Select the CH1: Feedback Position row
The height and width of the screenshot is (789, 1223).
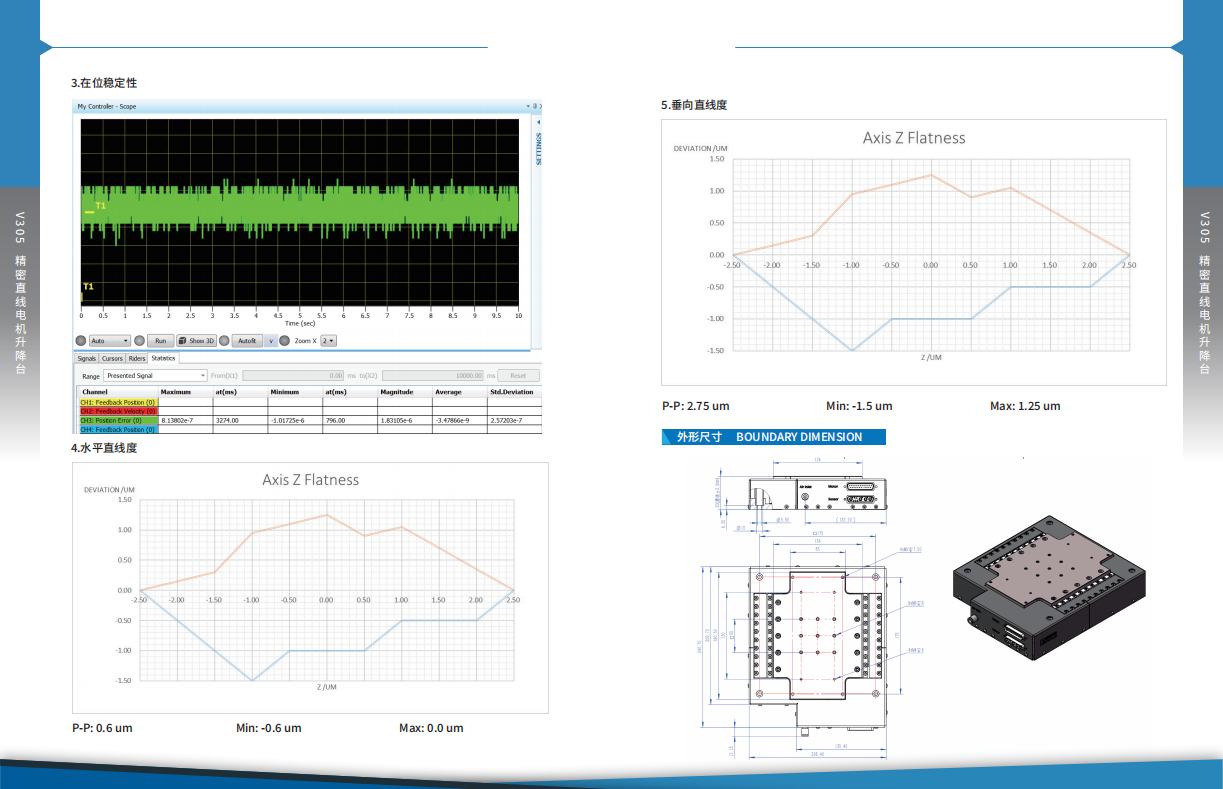(118, 402)
